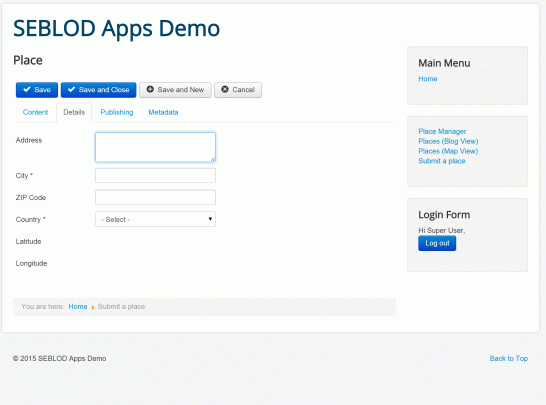Select the Metadata tab
Image resolution: width=546 pixels, height=405 pixels.
point(163,112)
